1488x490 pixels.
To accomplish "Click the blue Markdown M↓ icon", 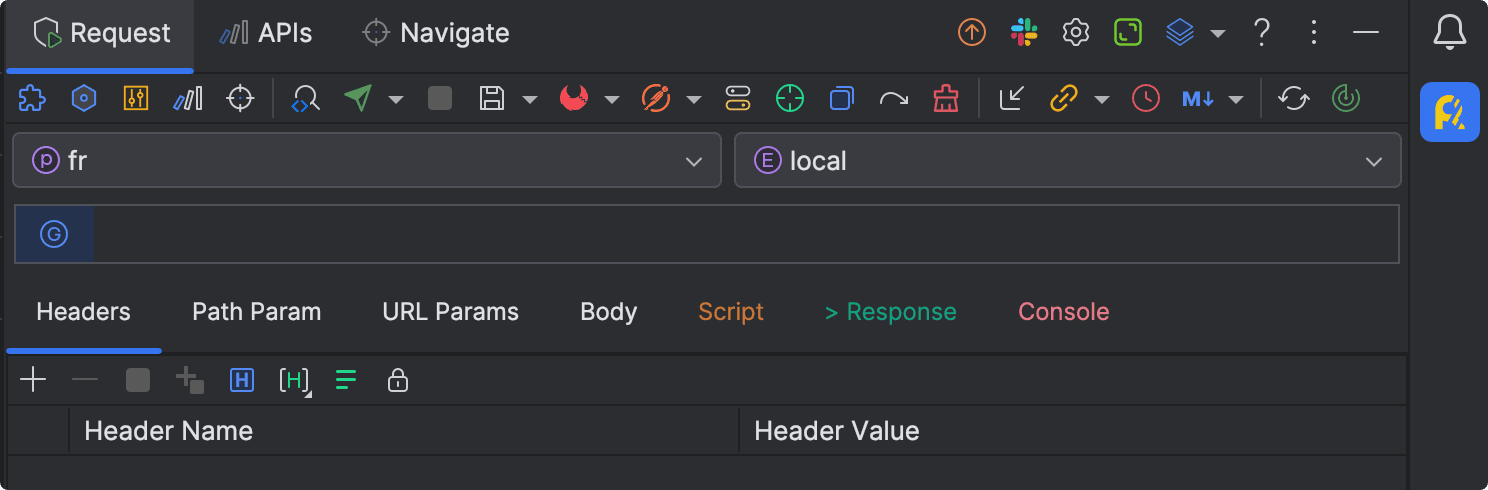I will point(1198,98).
